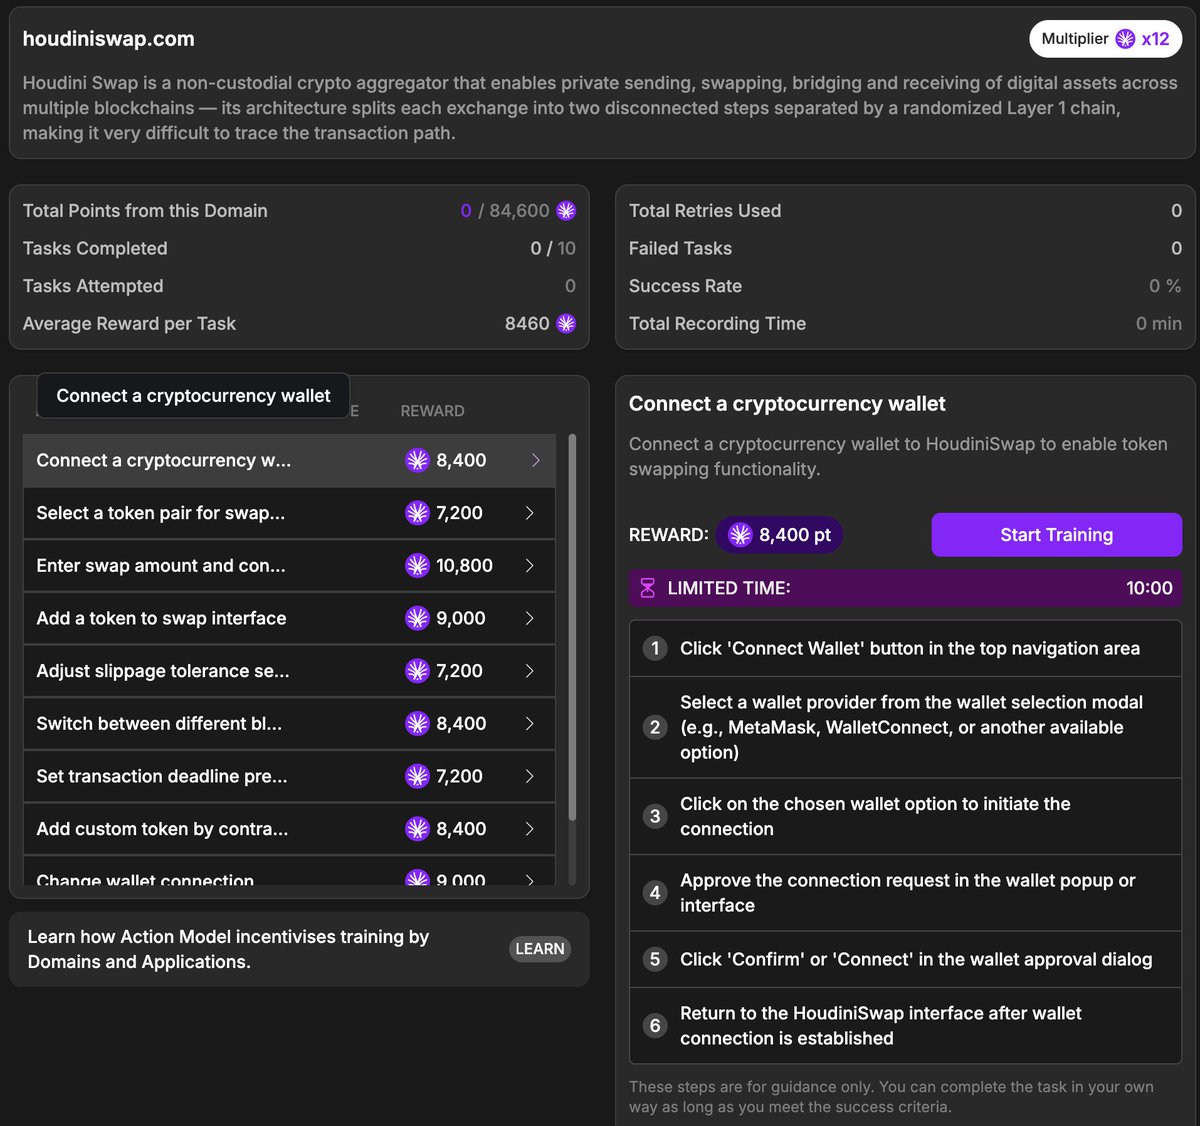Click the 10:00 limited time countdown

point(1149,588)
